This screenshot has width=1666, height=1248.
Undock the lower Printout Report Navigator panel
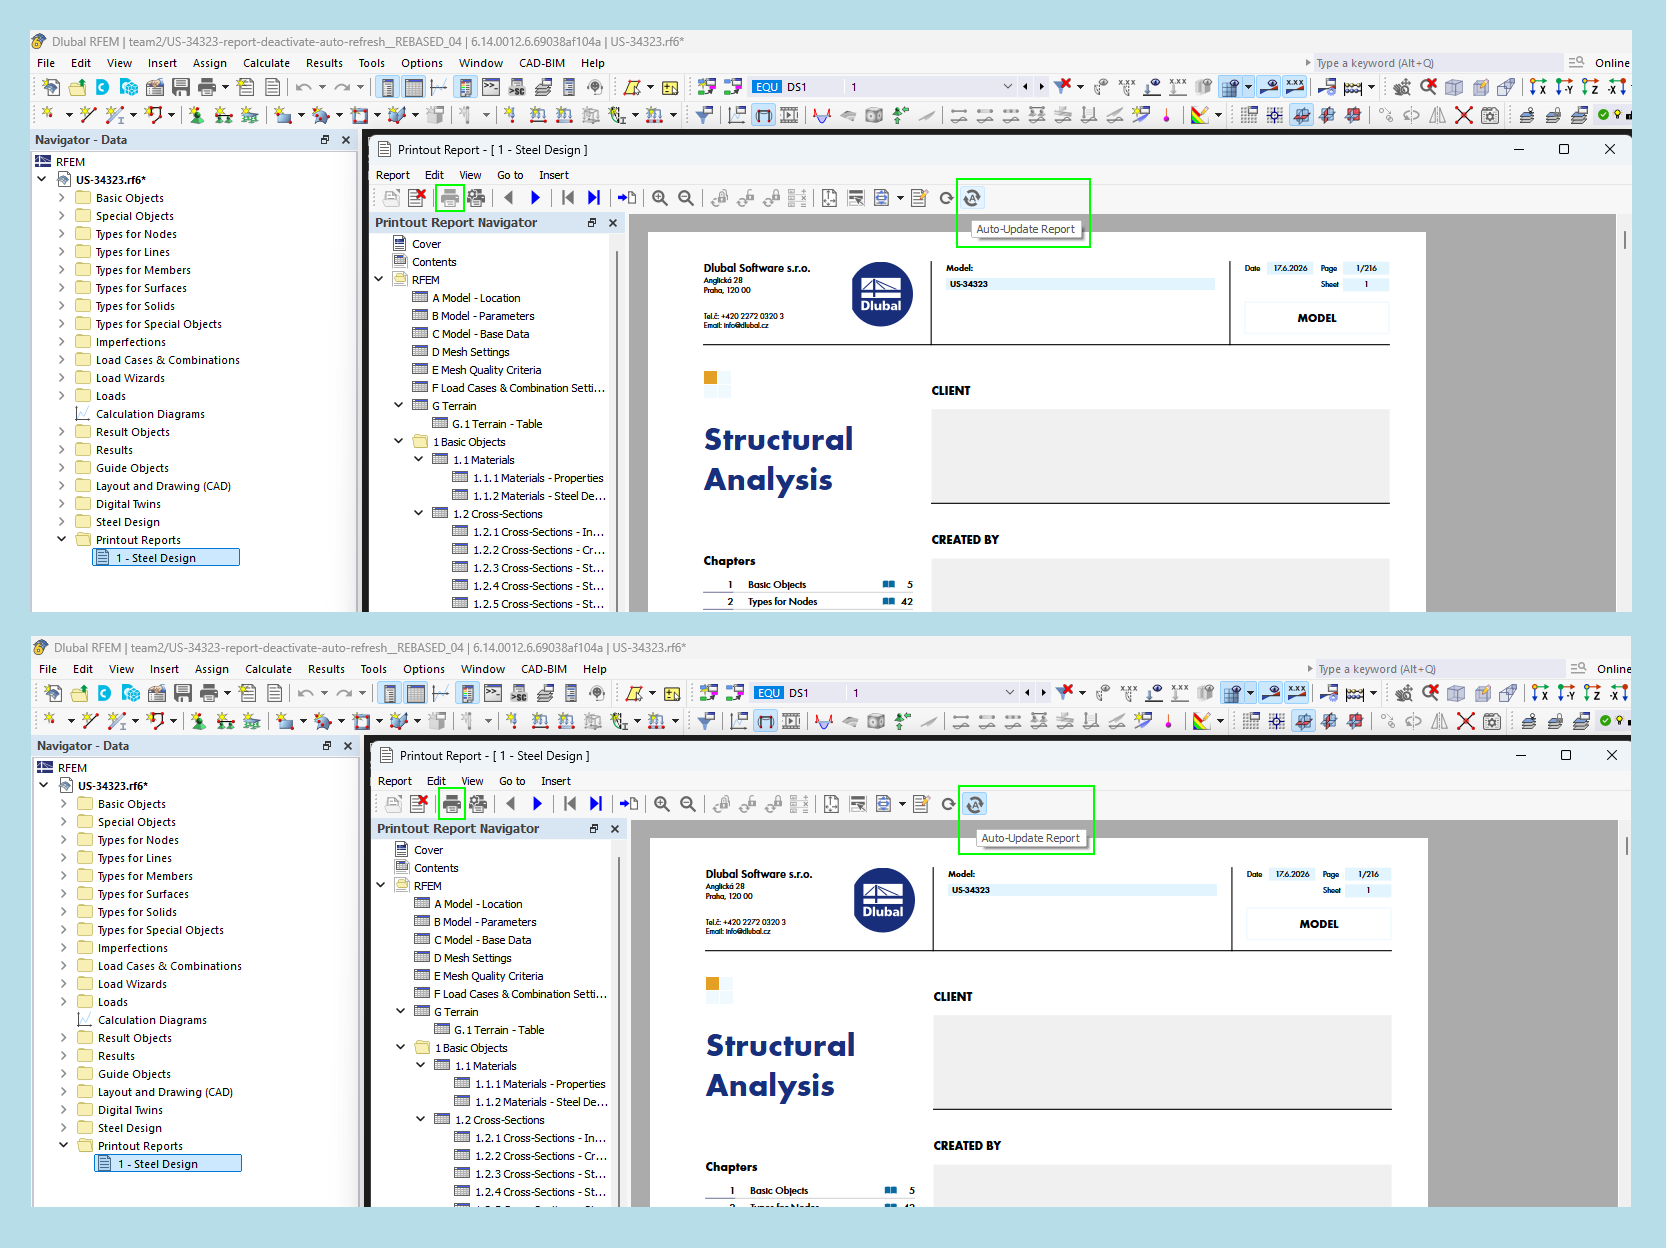coord(594,829)
